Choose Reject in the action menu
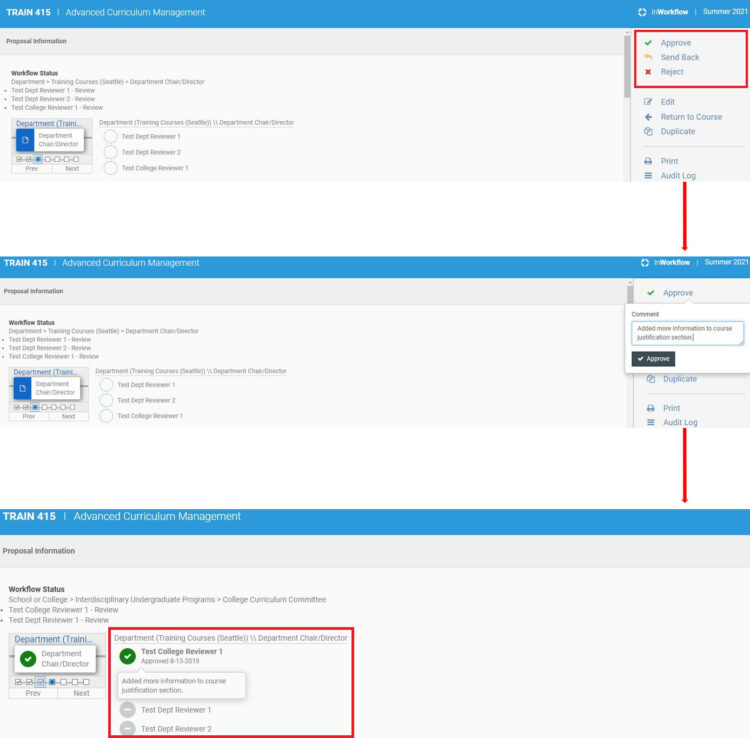The width and height of the screenshot is (750, 738). [672, 72]
